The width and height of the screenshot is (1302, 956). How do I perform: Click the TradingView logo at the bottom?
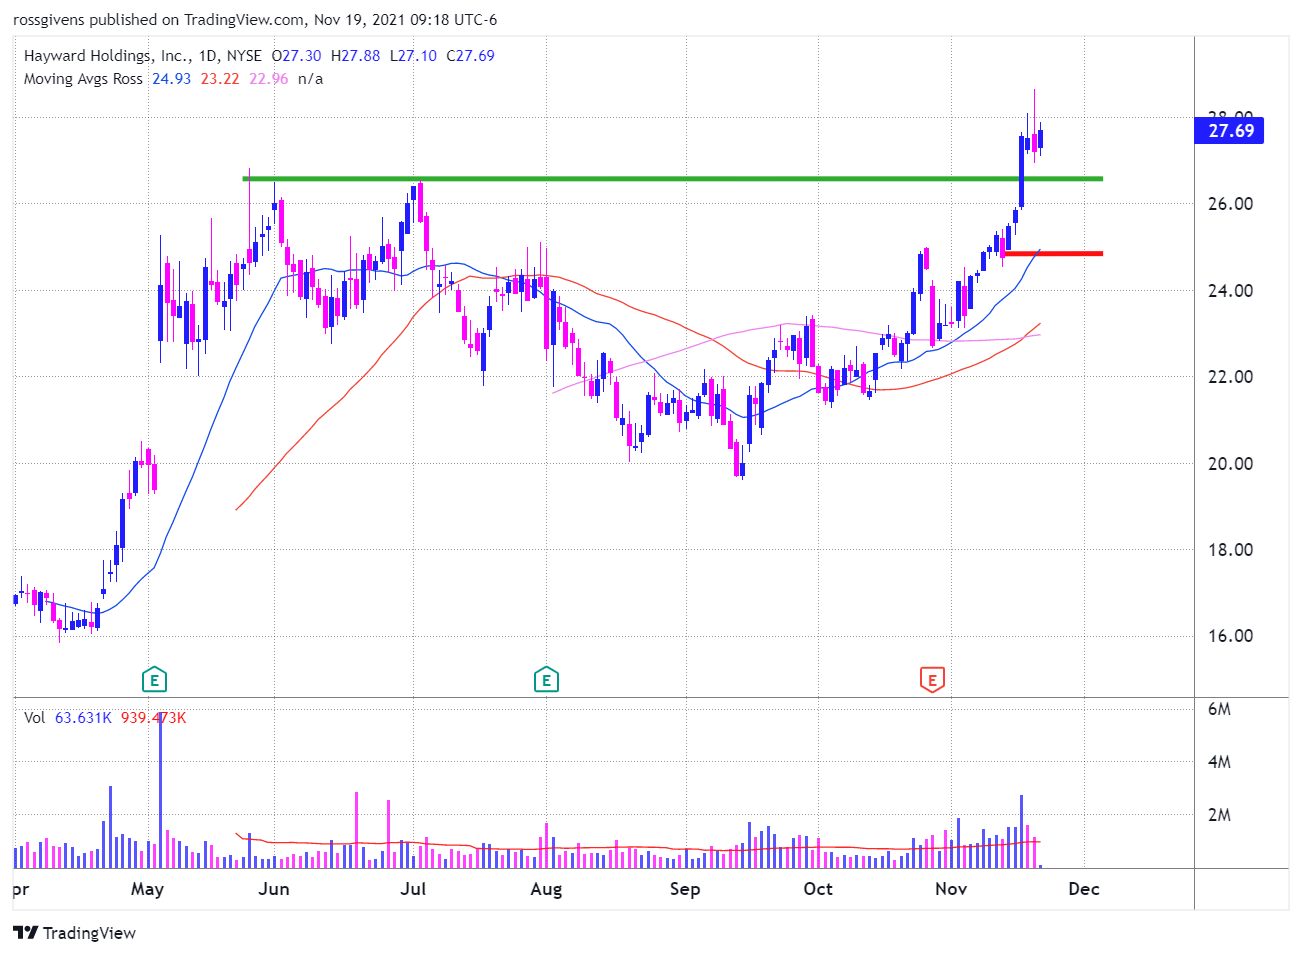[x=75, y=933]
